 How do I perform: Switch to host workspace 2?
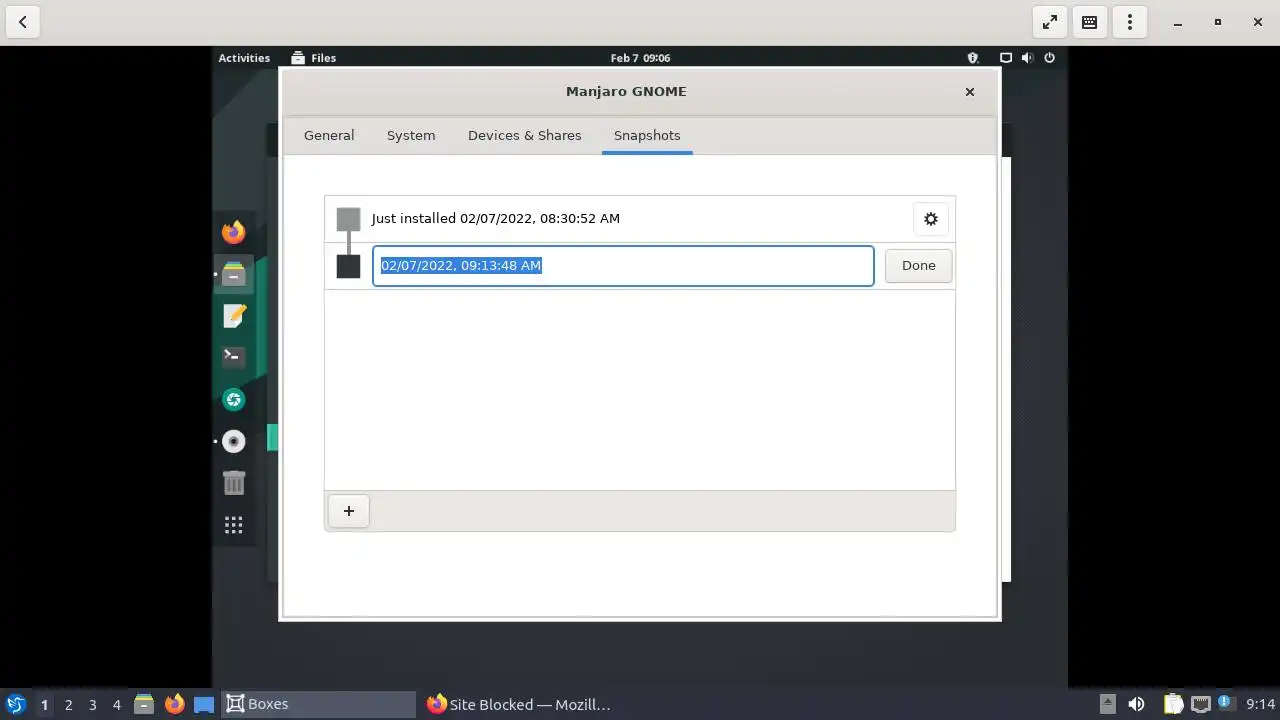click(x=68, y=704)
